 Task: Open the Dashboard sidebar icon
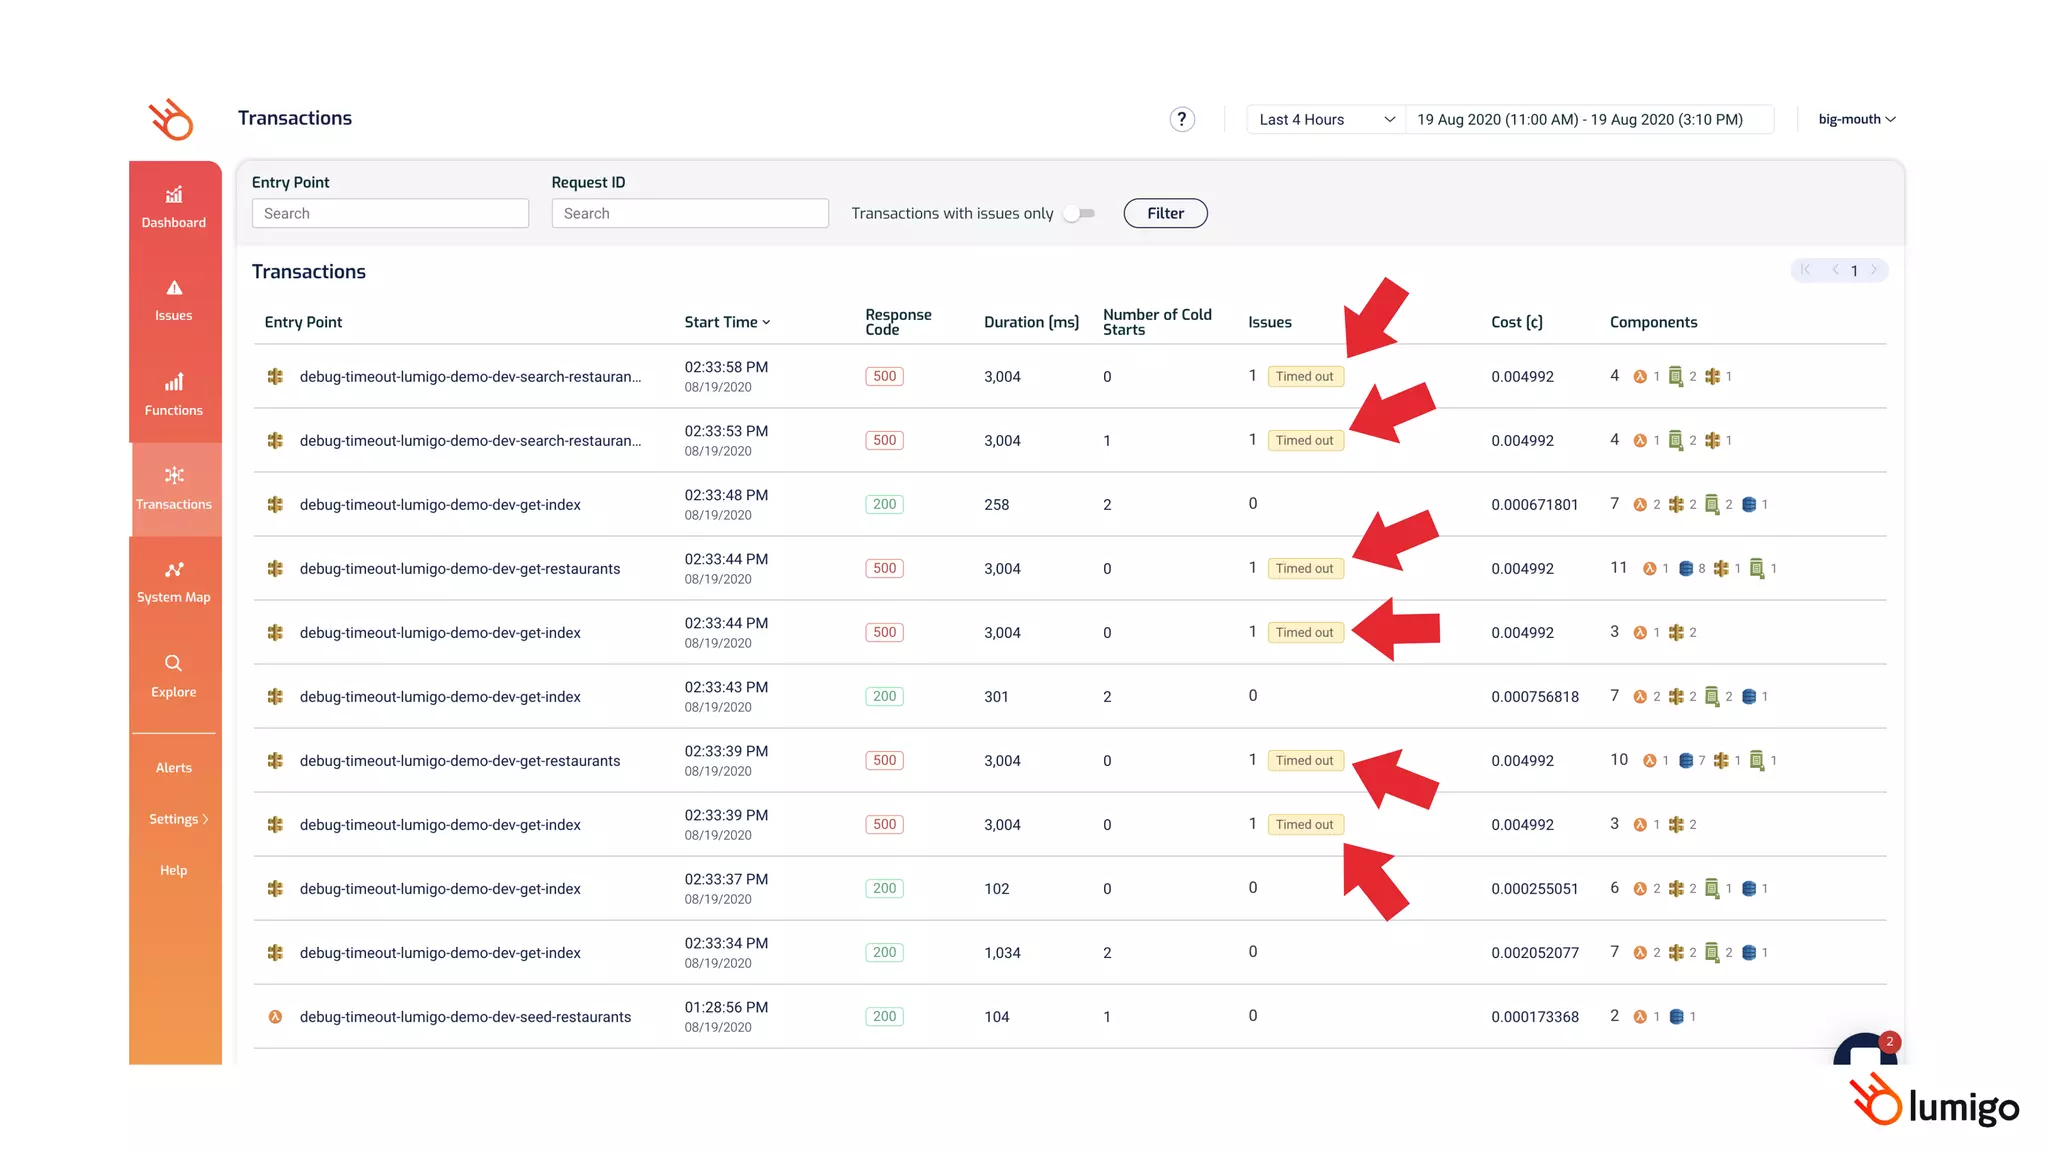pos(174,196)
